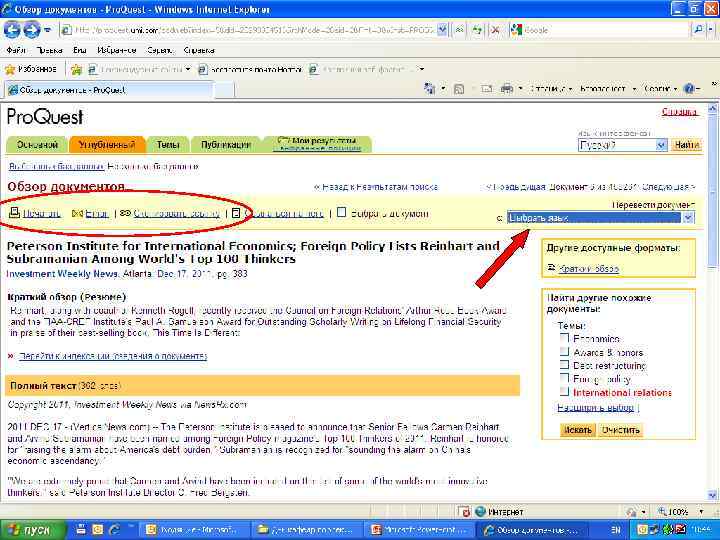Screen dimensions: 720x540
Task: Select the Обзор документов - ProQuest browser tab
Action: pyautogui.click(x=109, y=90)
